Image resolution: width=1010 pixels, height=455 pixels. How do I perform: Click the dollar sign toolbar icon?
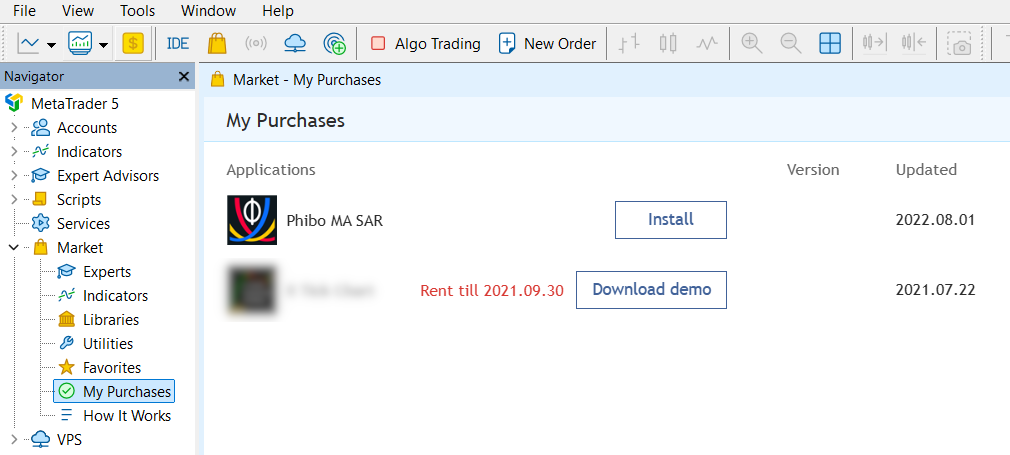coord(132,43)
